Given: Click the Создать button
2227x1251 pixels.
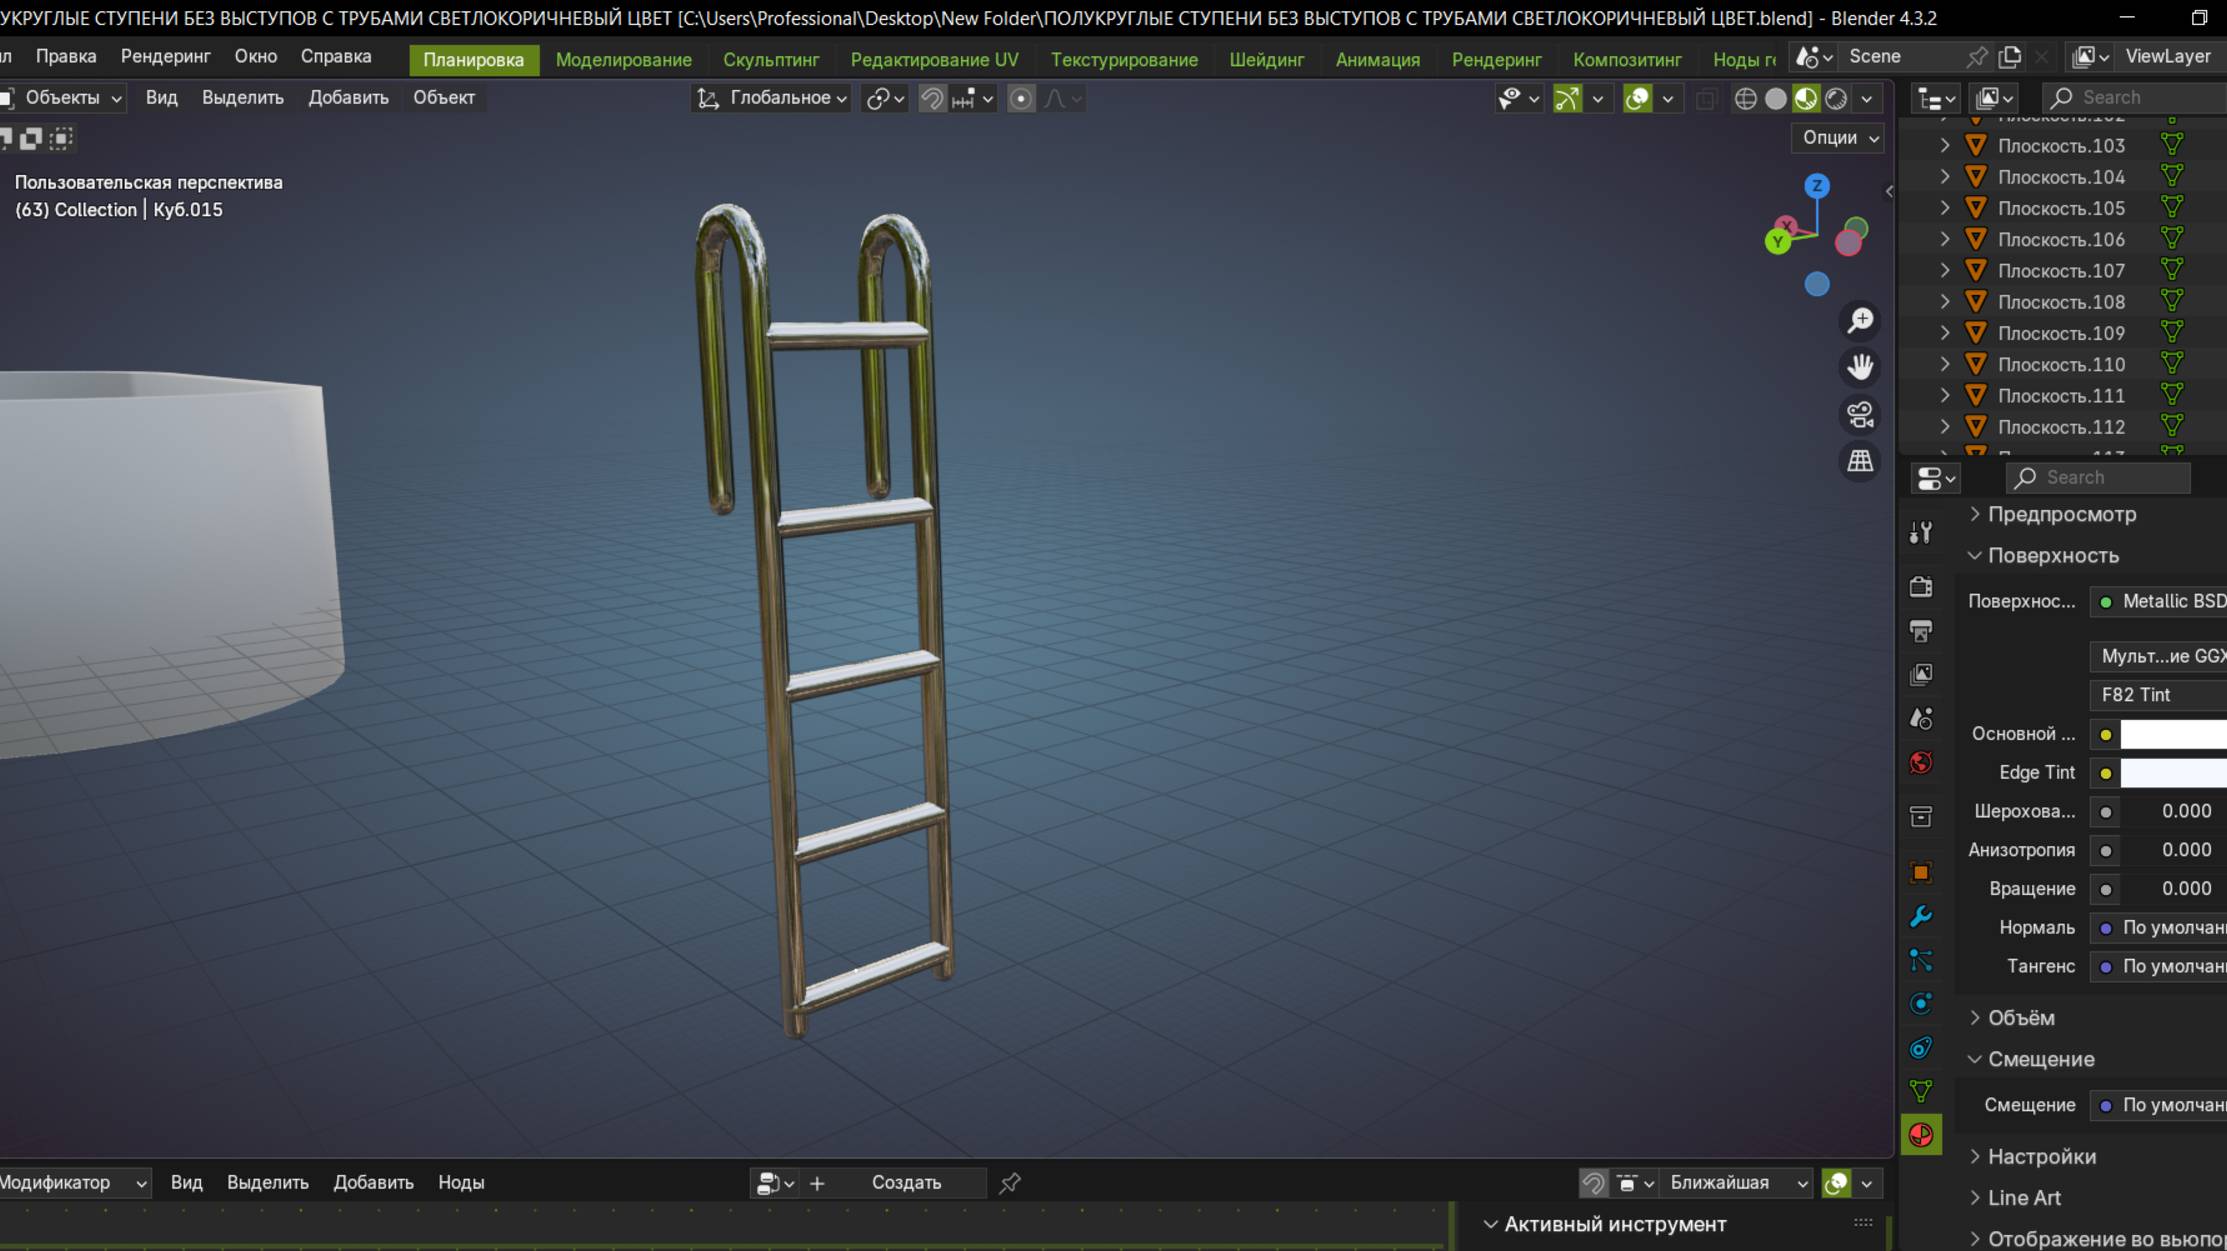Looking at the screenshot, I should pyautogui.click(x=906, y=1182).
